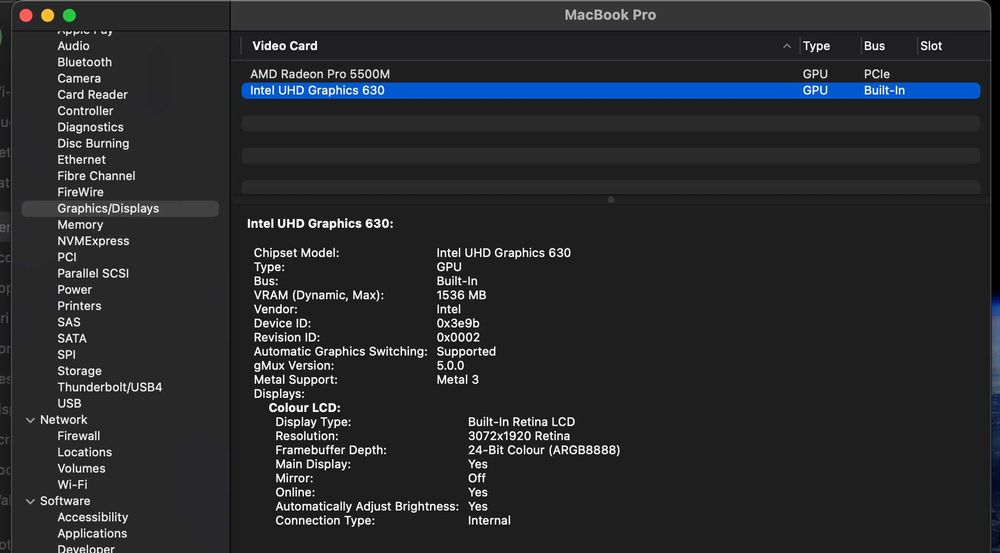Sort by Bus column header
Image resolution: width=1000 pixels, height=553 pixels.
[874, 46]
